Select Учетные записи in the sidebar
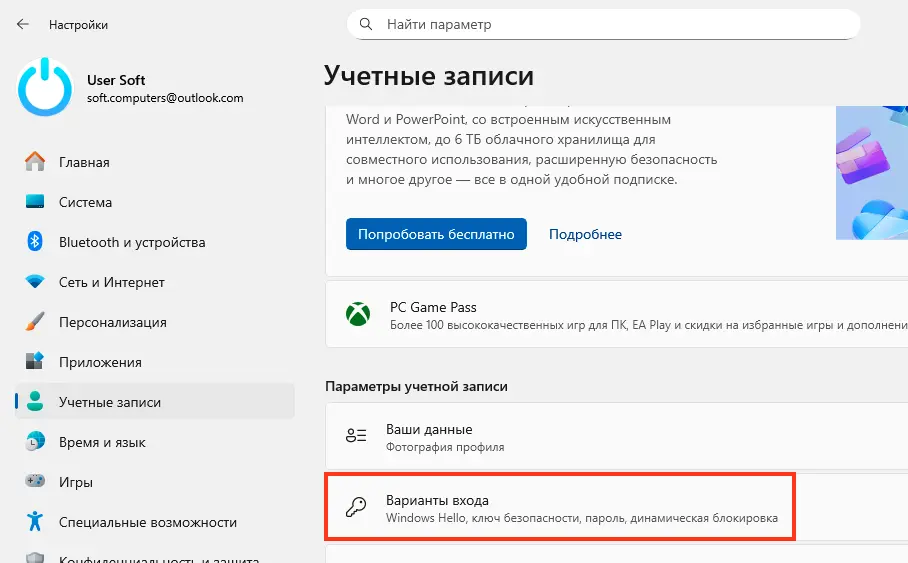The image size is (908, 563). pyautogui.click(x=109, y=402)
